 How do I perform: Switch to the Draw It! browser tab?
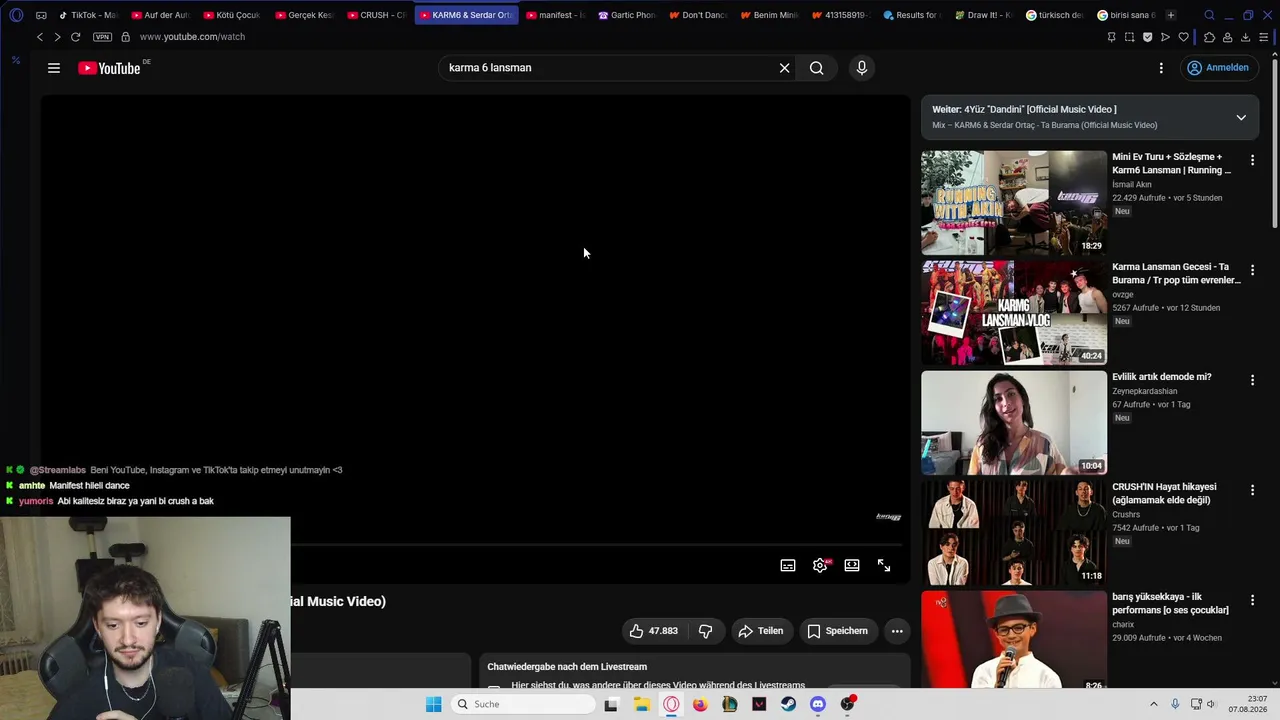coord(985,15)
